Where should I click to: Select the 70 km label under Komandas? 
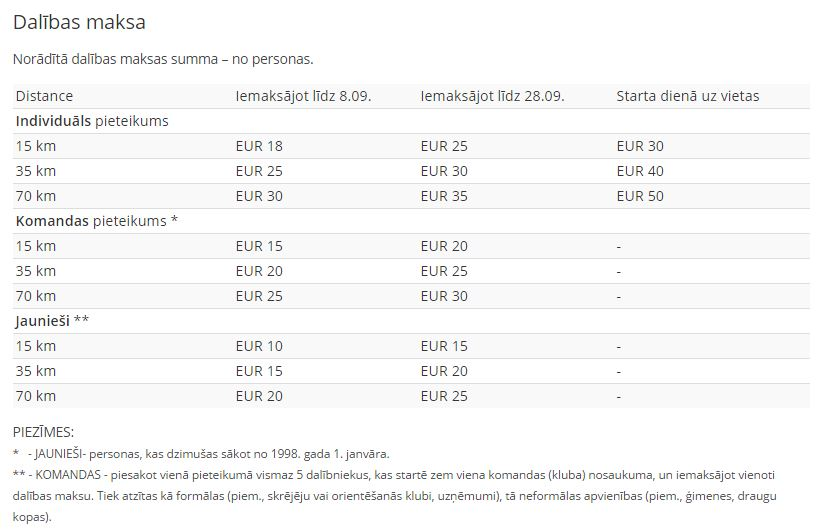pos(35,296)
